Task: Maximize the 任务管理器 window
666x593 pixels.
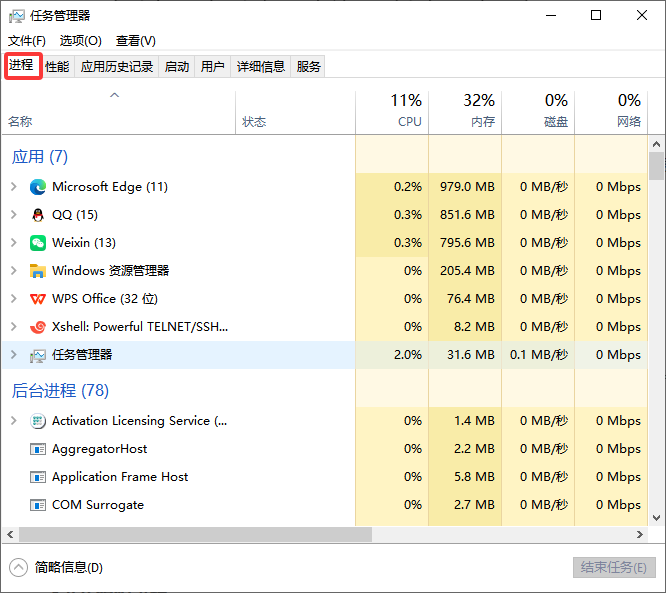Action: coord(596,16)
